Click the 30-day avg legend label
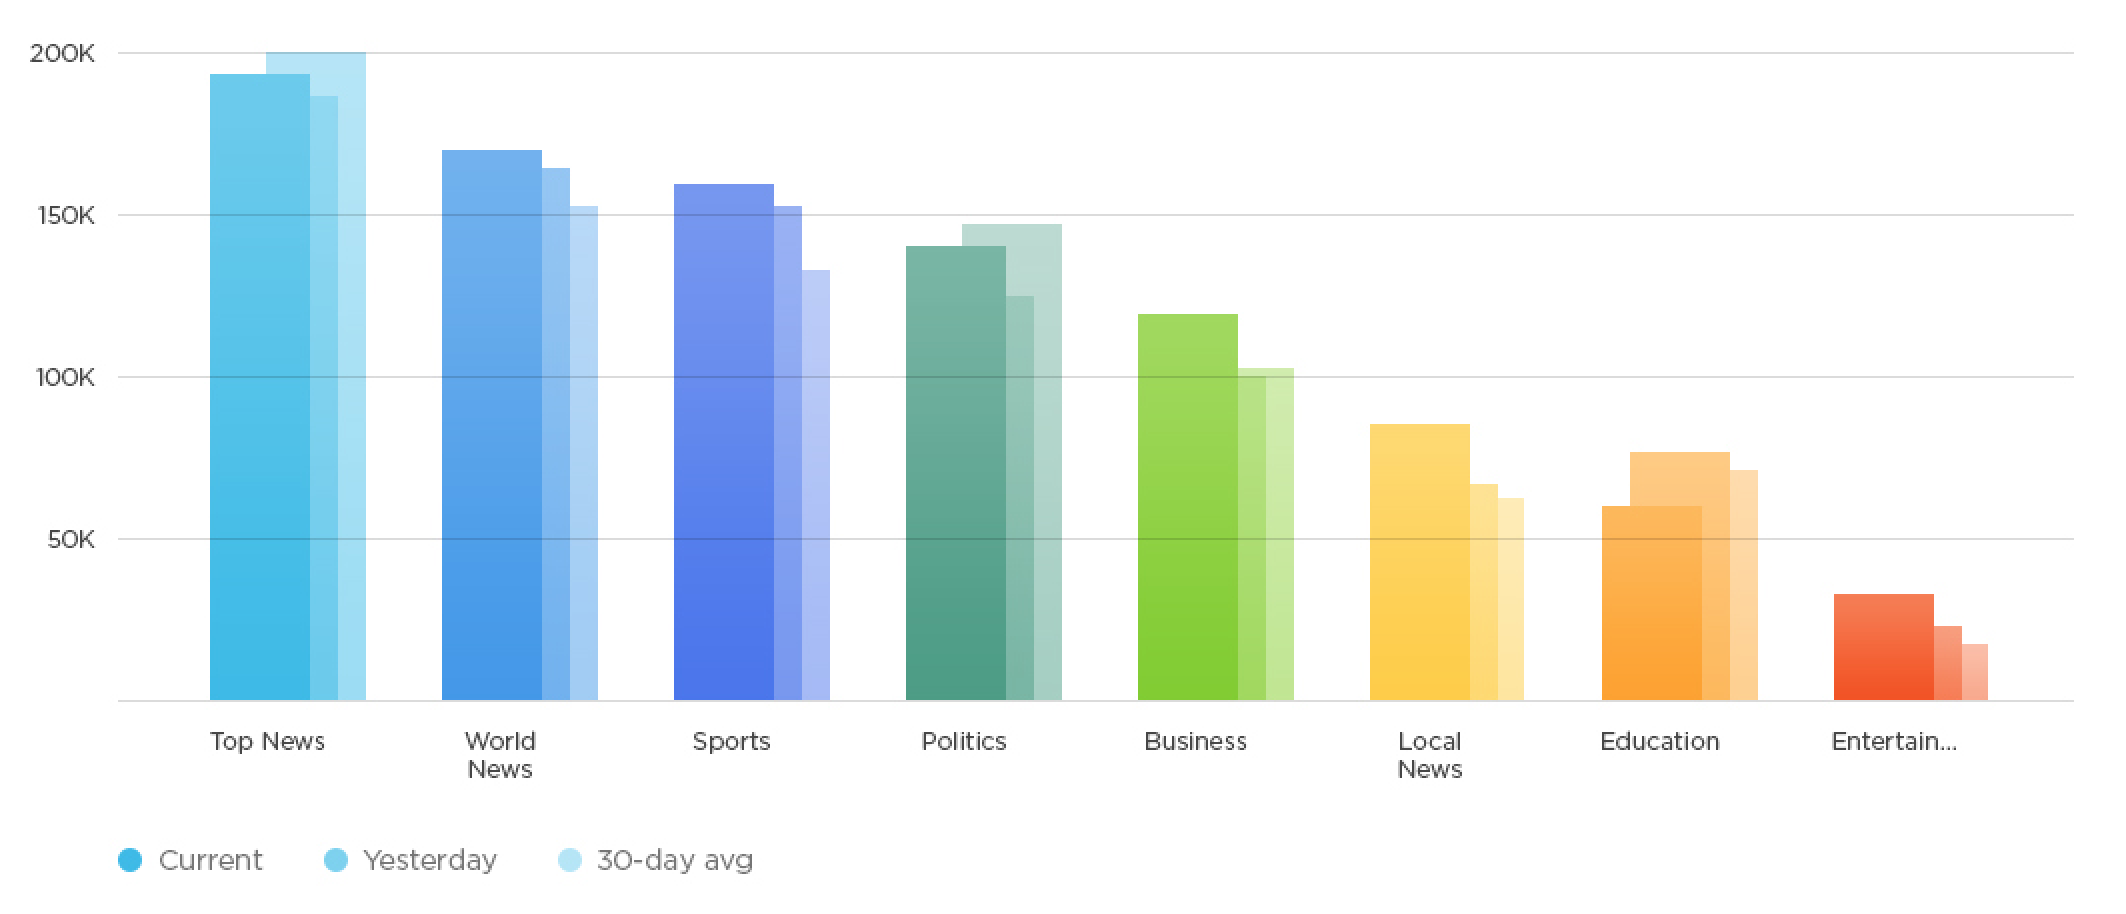 pos(675,861)
